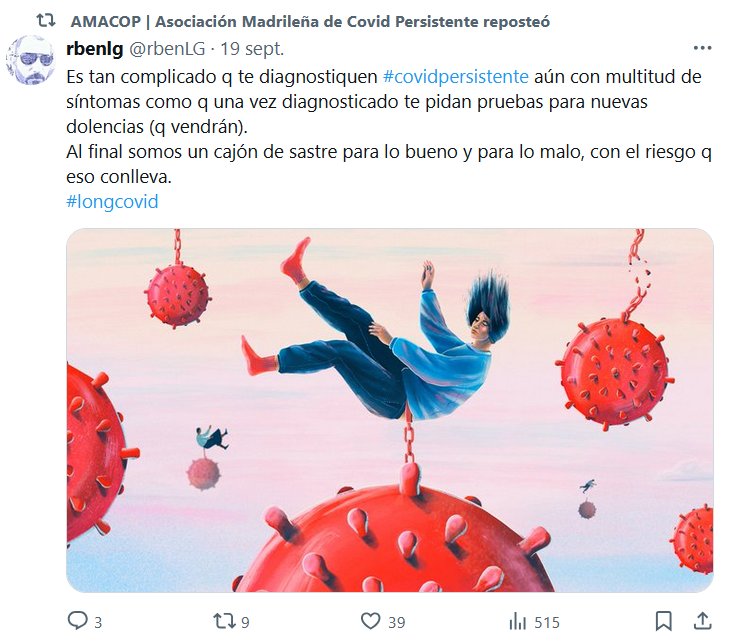
Task: Enlarge the falling person virus illustration
Action: pyautogui.click(x=389, y=410)
